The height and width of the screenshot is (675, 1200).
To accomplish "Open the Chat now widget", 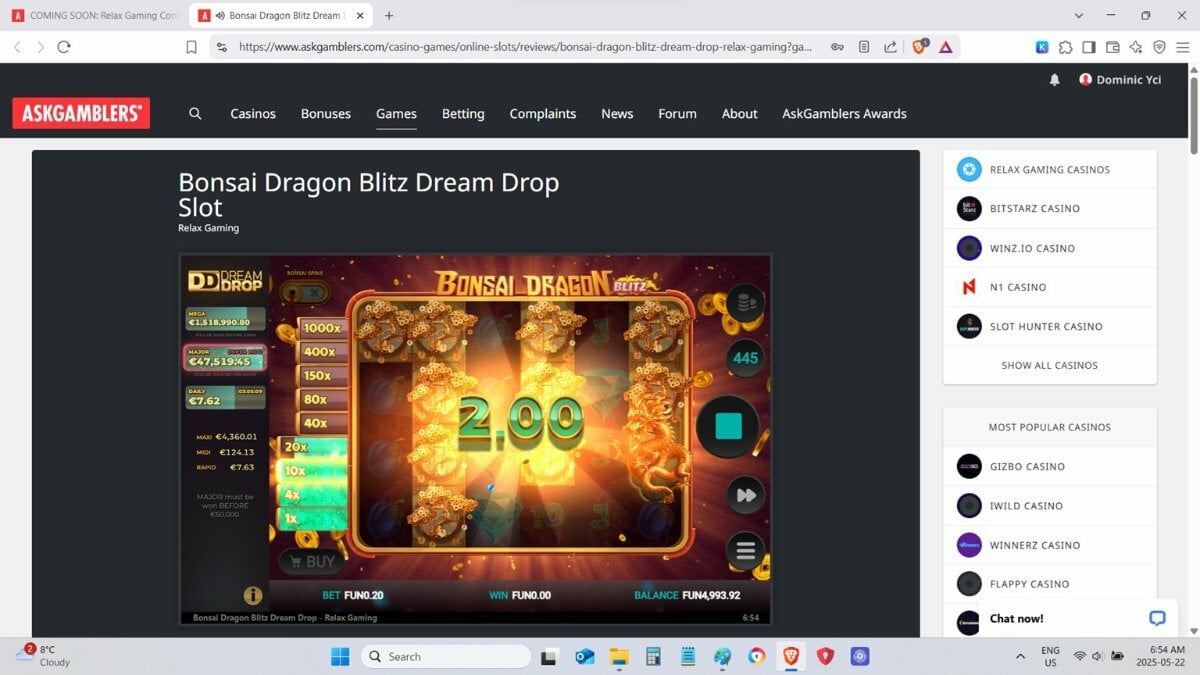I will click(1080, 618).
